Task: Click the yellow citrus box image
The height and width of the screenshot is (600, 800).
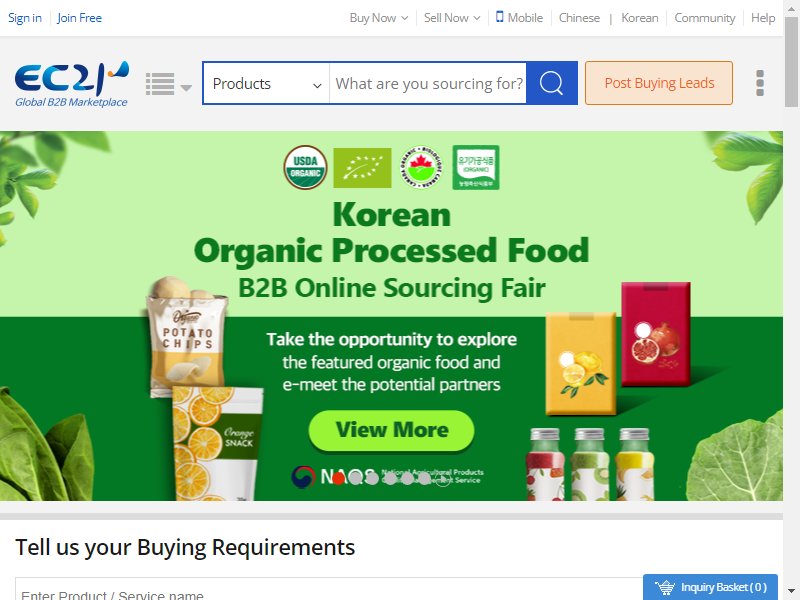Action: click(x=581, y=363)
